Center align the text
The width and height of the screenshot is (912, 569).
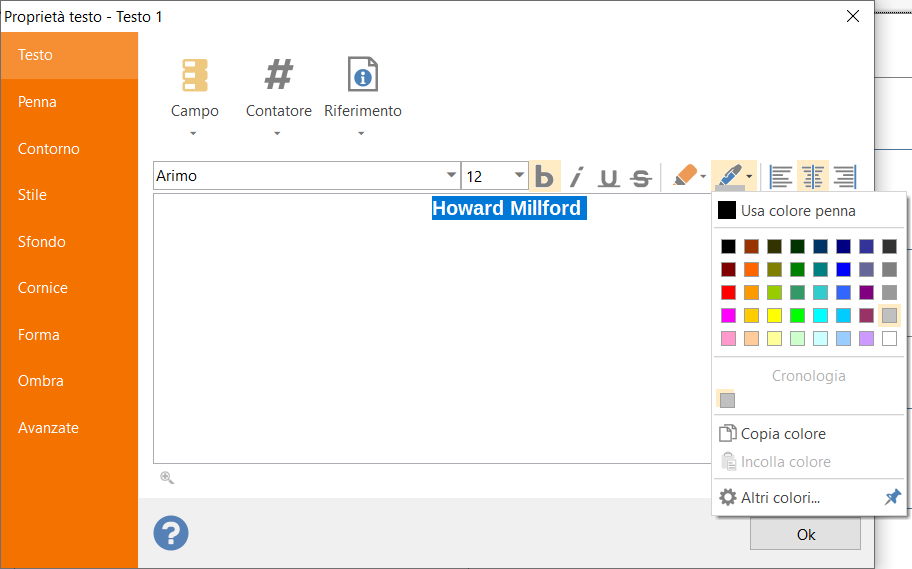click(813, 177)
